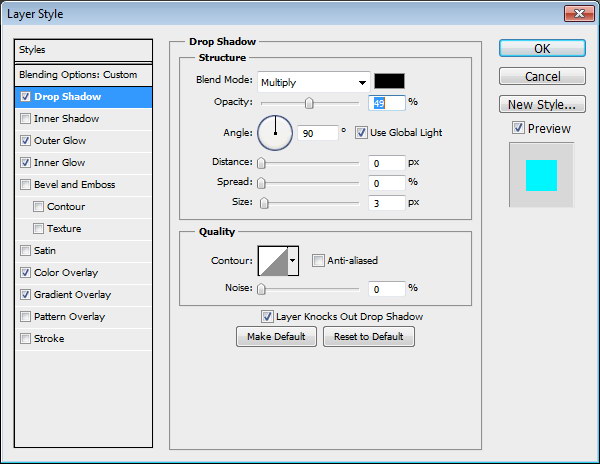Click the OK button
Image resolution: width=600 pixels, height=464 pixels.
coord(541,48)
